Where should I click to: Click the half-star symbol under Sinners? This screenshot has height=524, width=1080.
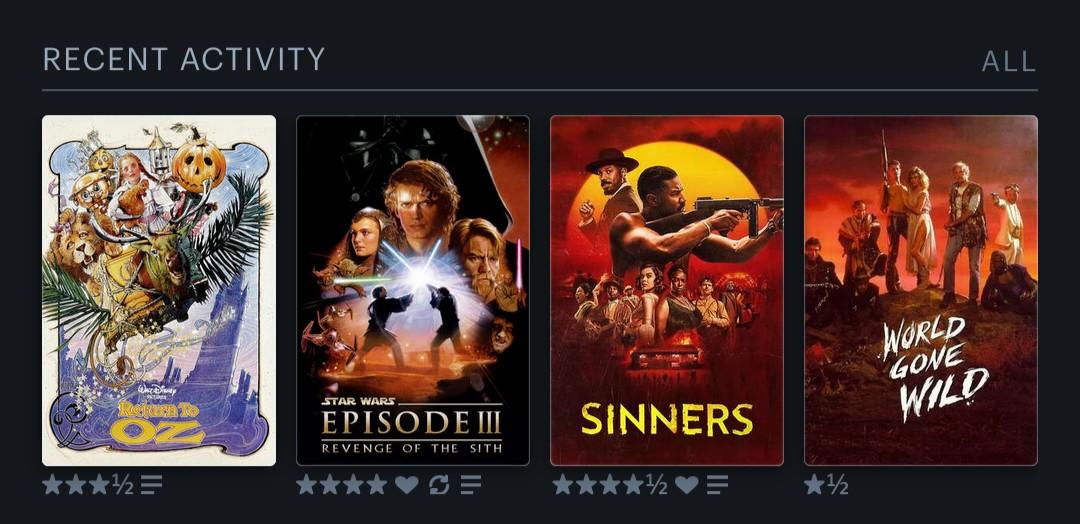tap(656, 485)
